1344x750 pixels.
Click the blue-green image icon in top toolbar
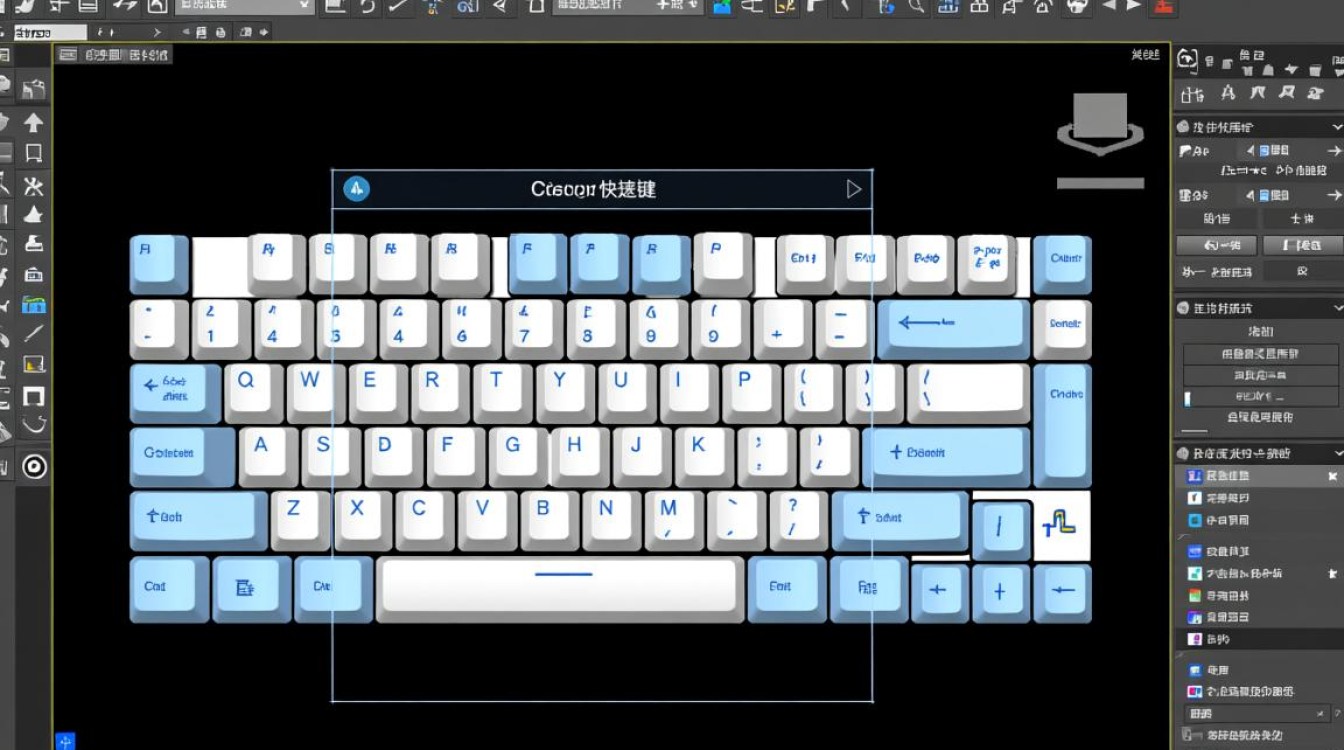(x=722, y=6)
